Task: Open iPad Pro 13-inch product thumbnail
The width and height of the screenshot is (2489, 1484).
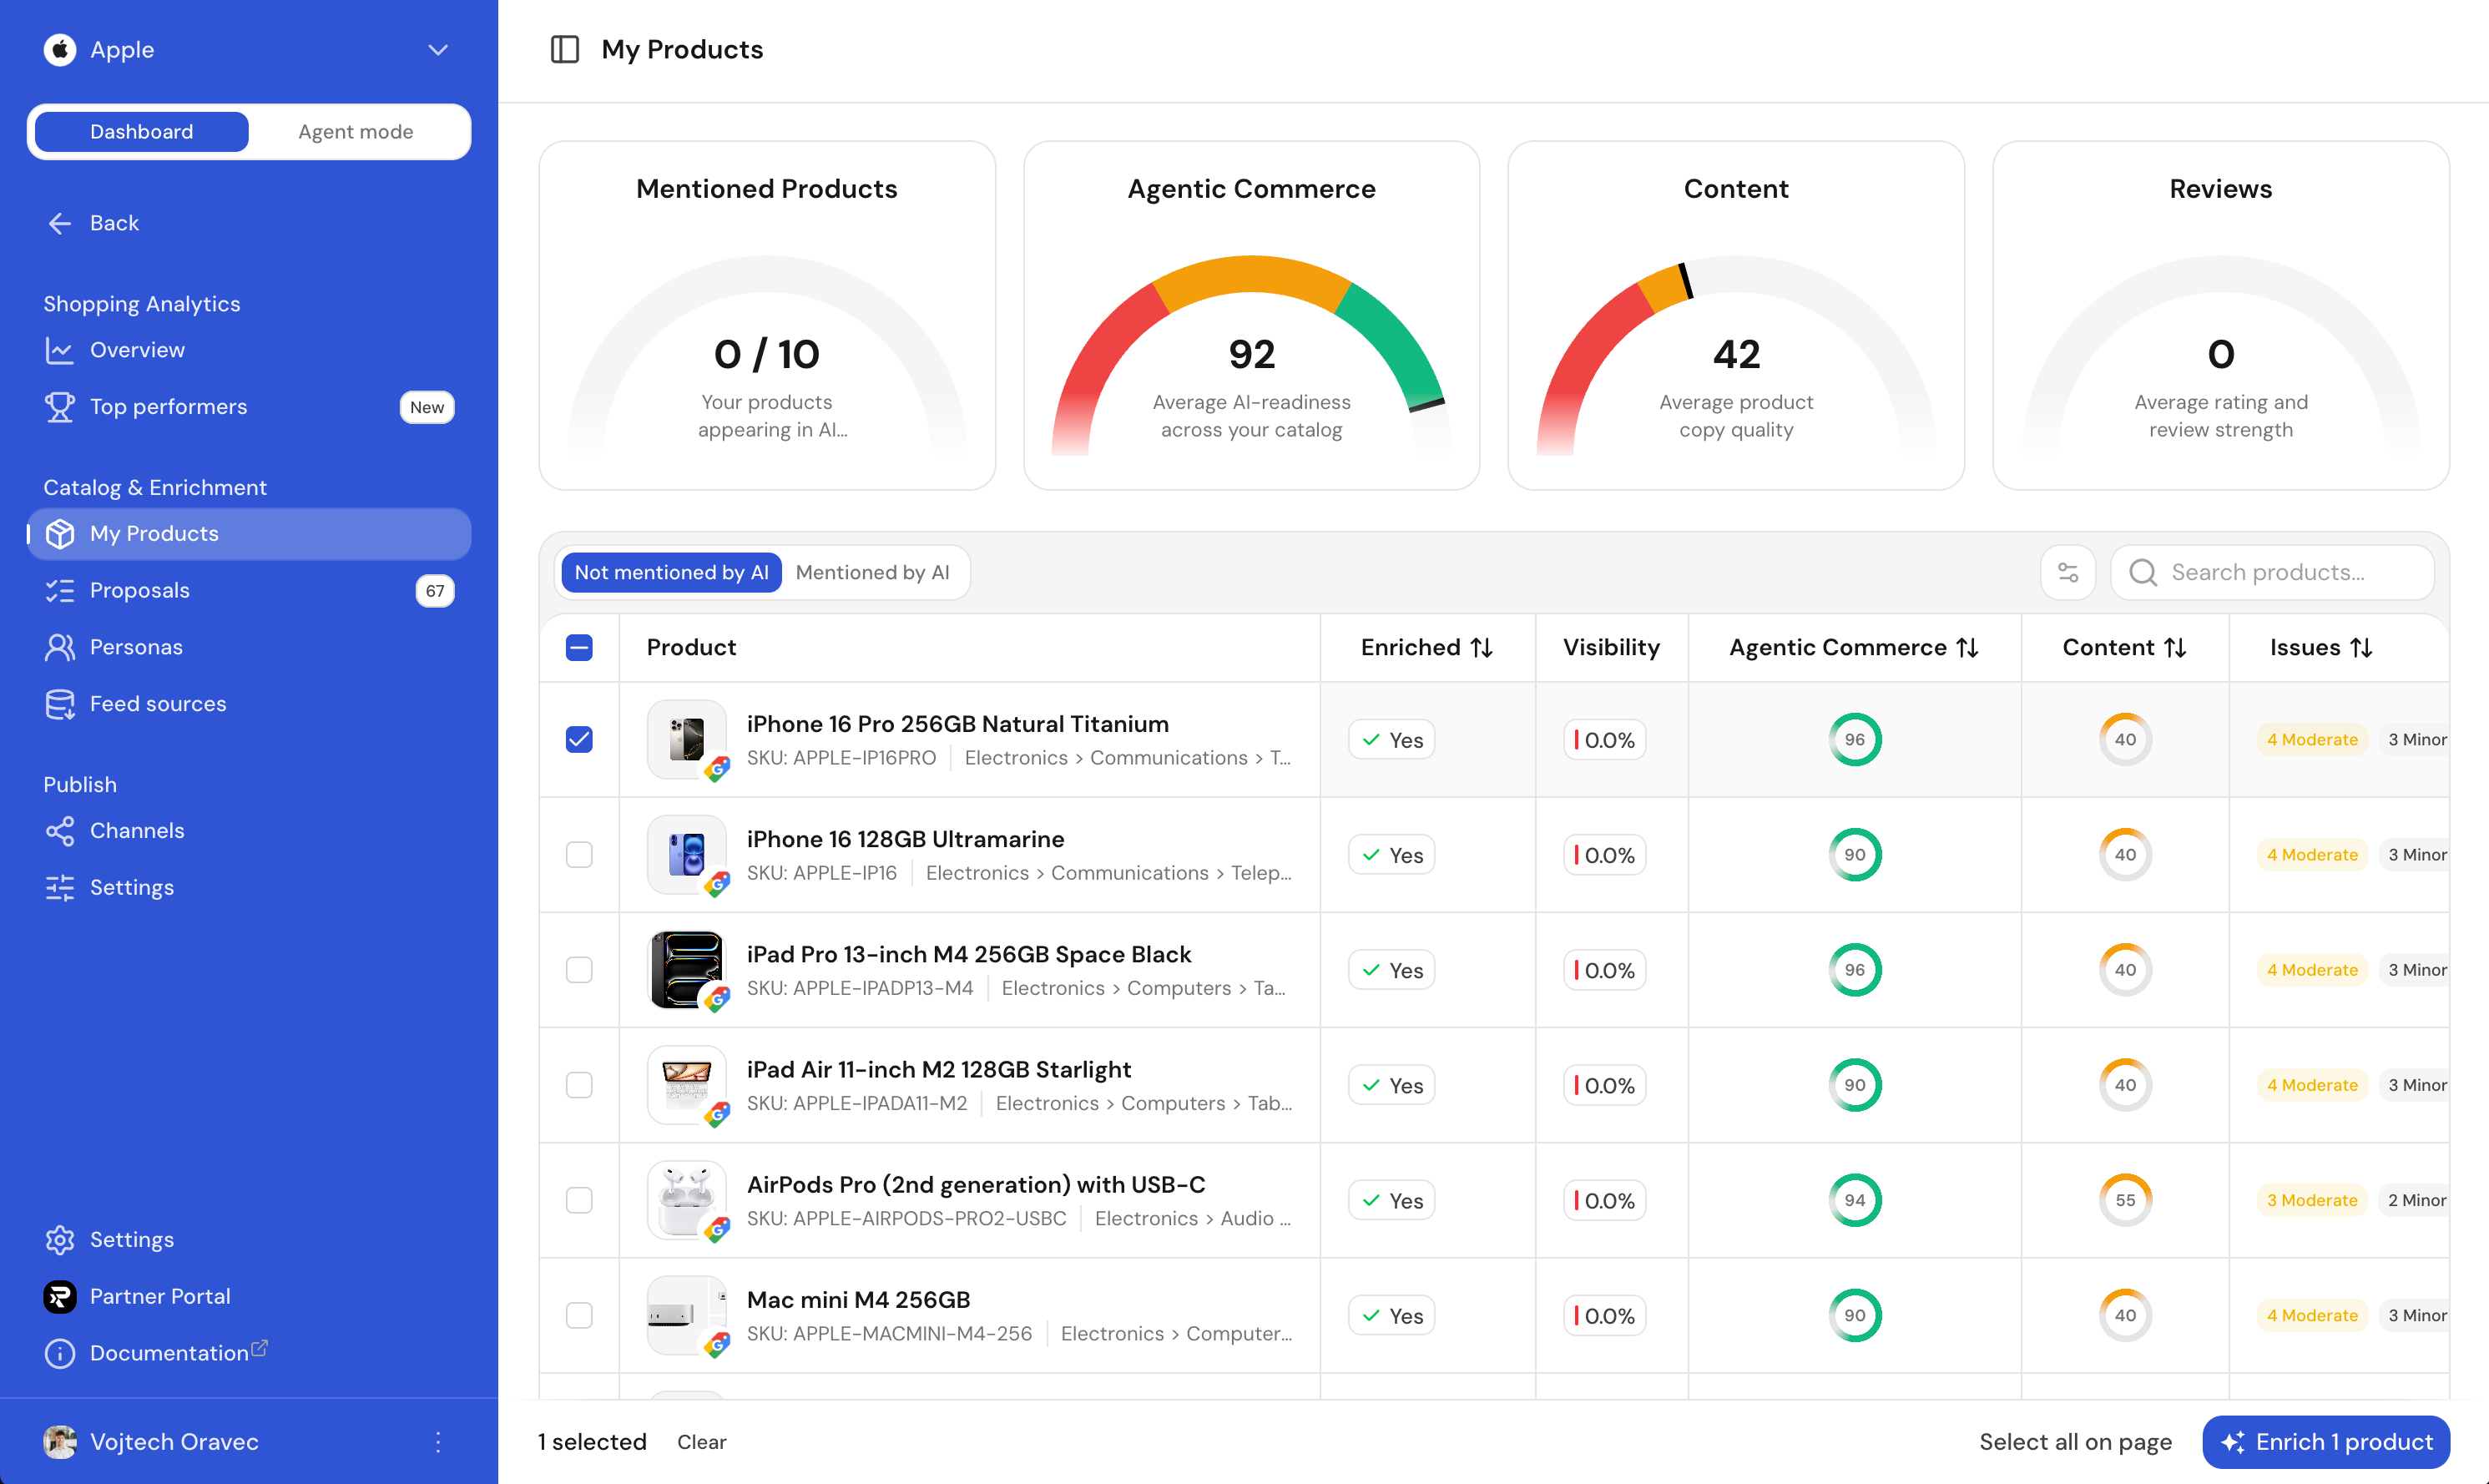Action: 686,969
